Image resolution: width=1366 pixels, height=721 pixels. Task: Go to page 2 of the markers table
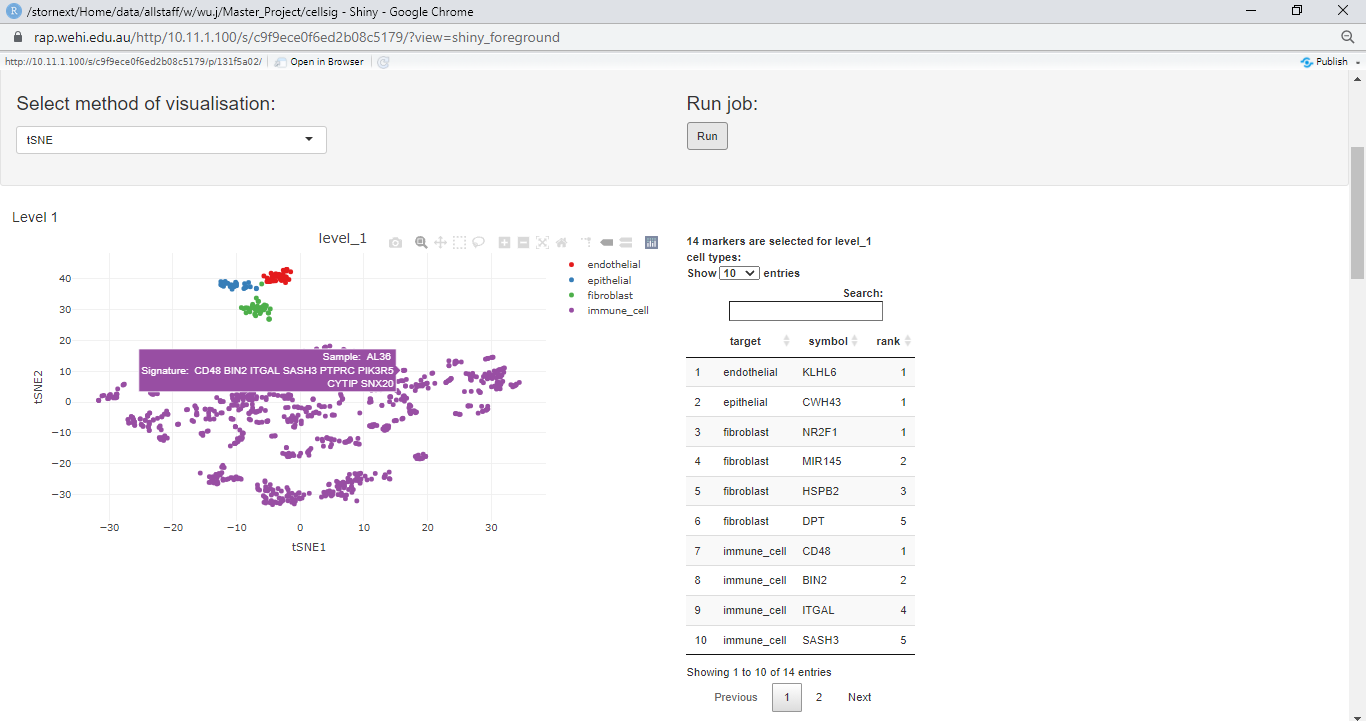pyautogui.click(x=819, y=697)
